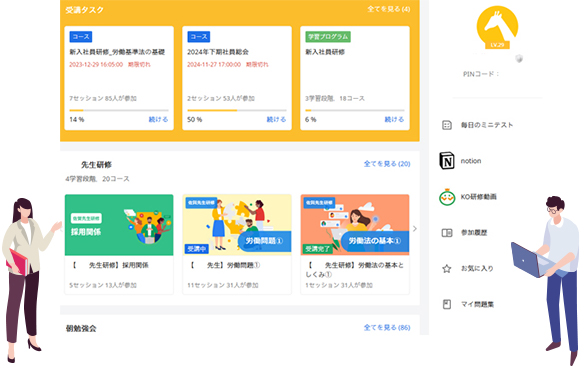Screen dimensions: 586x390
Task: Click the PINコード label
Action: [x=481, y=74]
